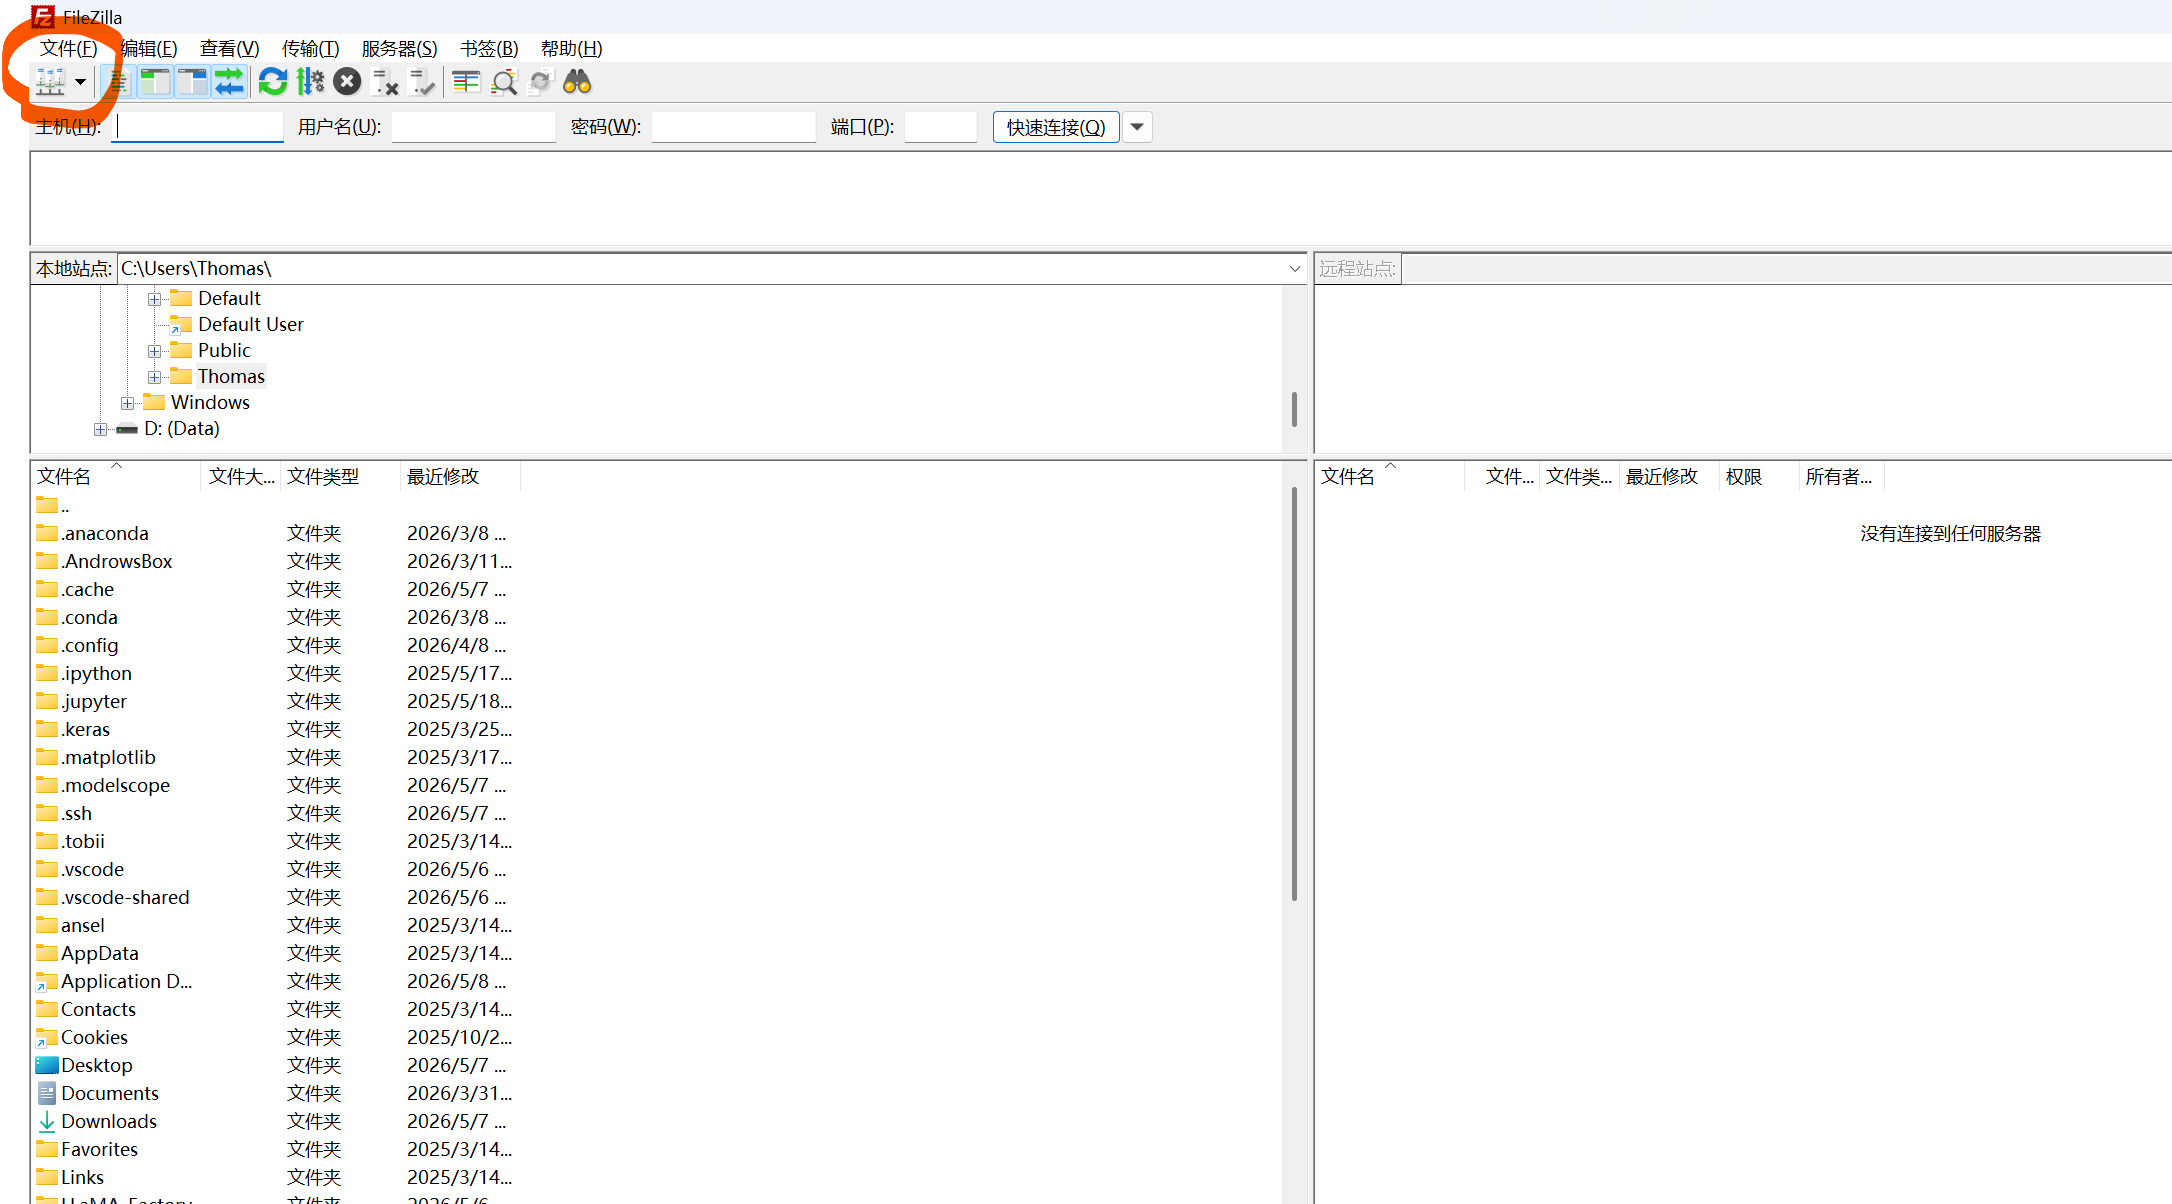Select the Desktop folder
Image resolution: width=2172 pixels, height=1204 pixels.
(x=96, y=1065)
